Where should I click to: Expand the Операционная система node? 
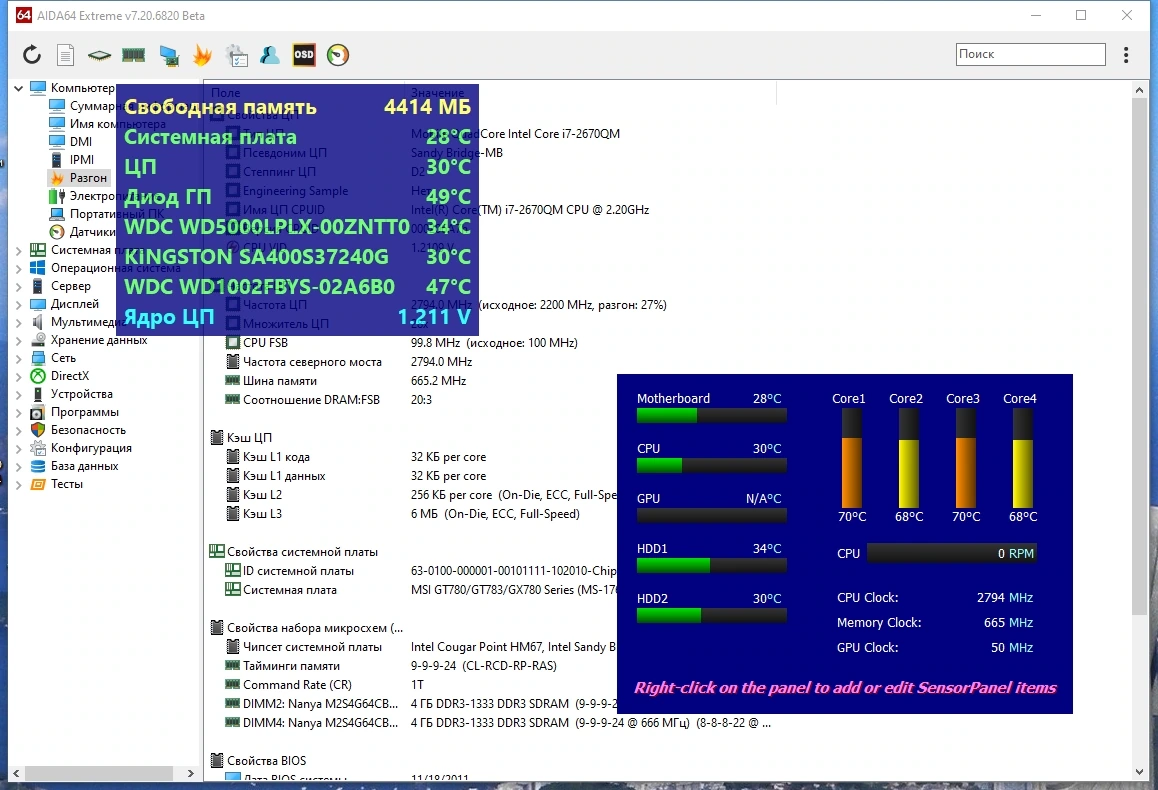point(18,268)
